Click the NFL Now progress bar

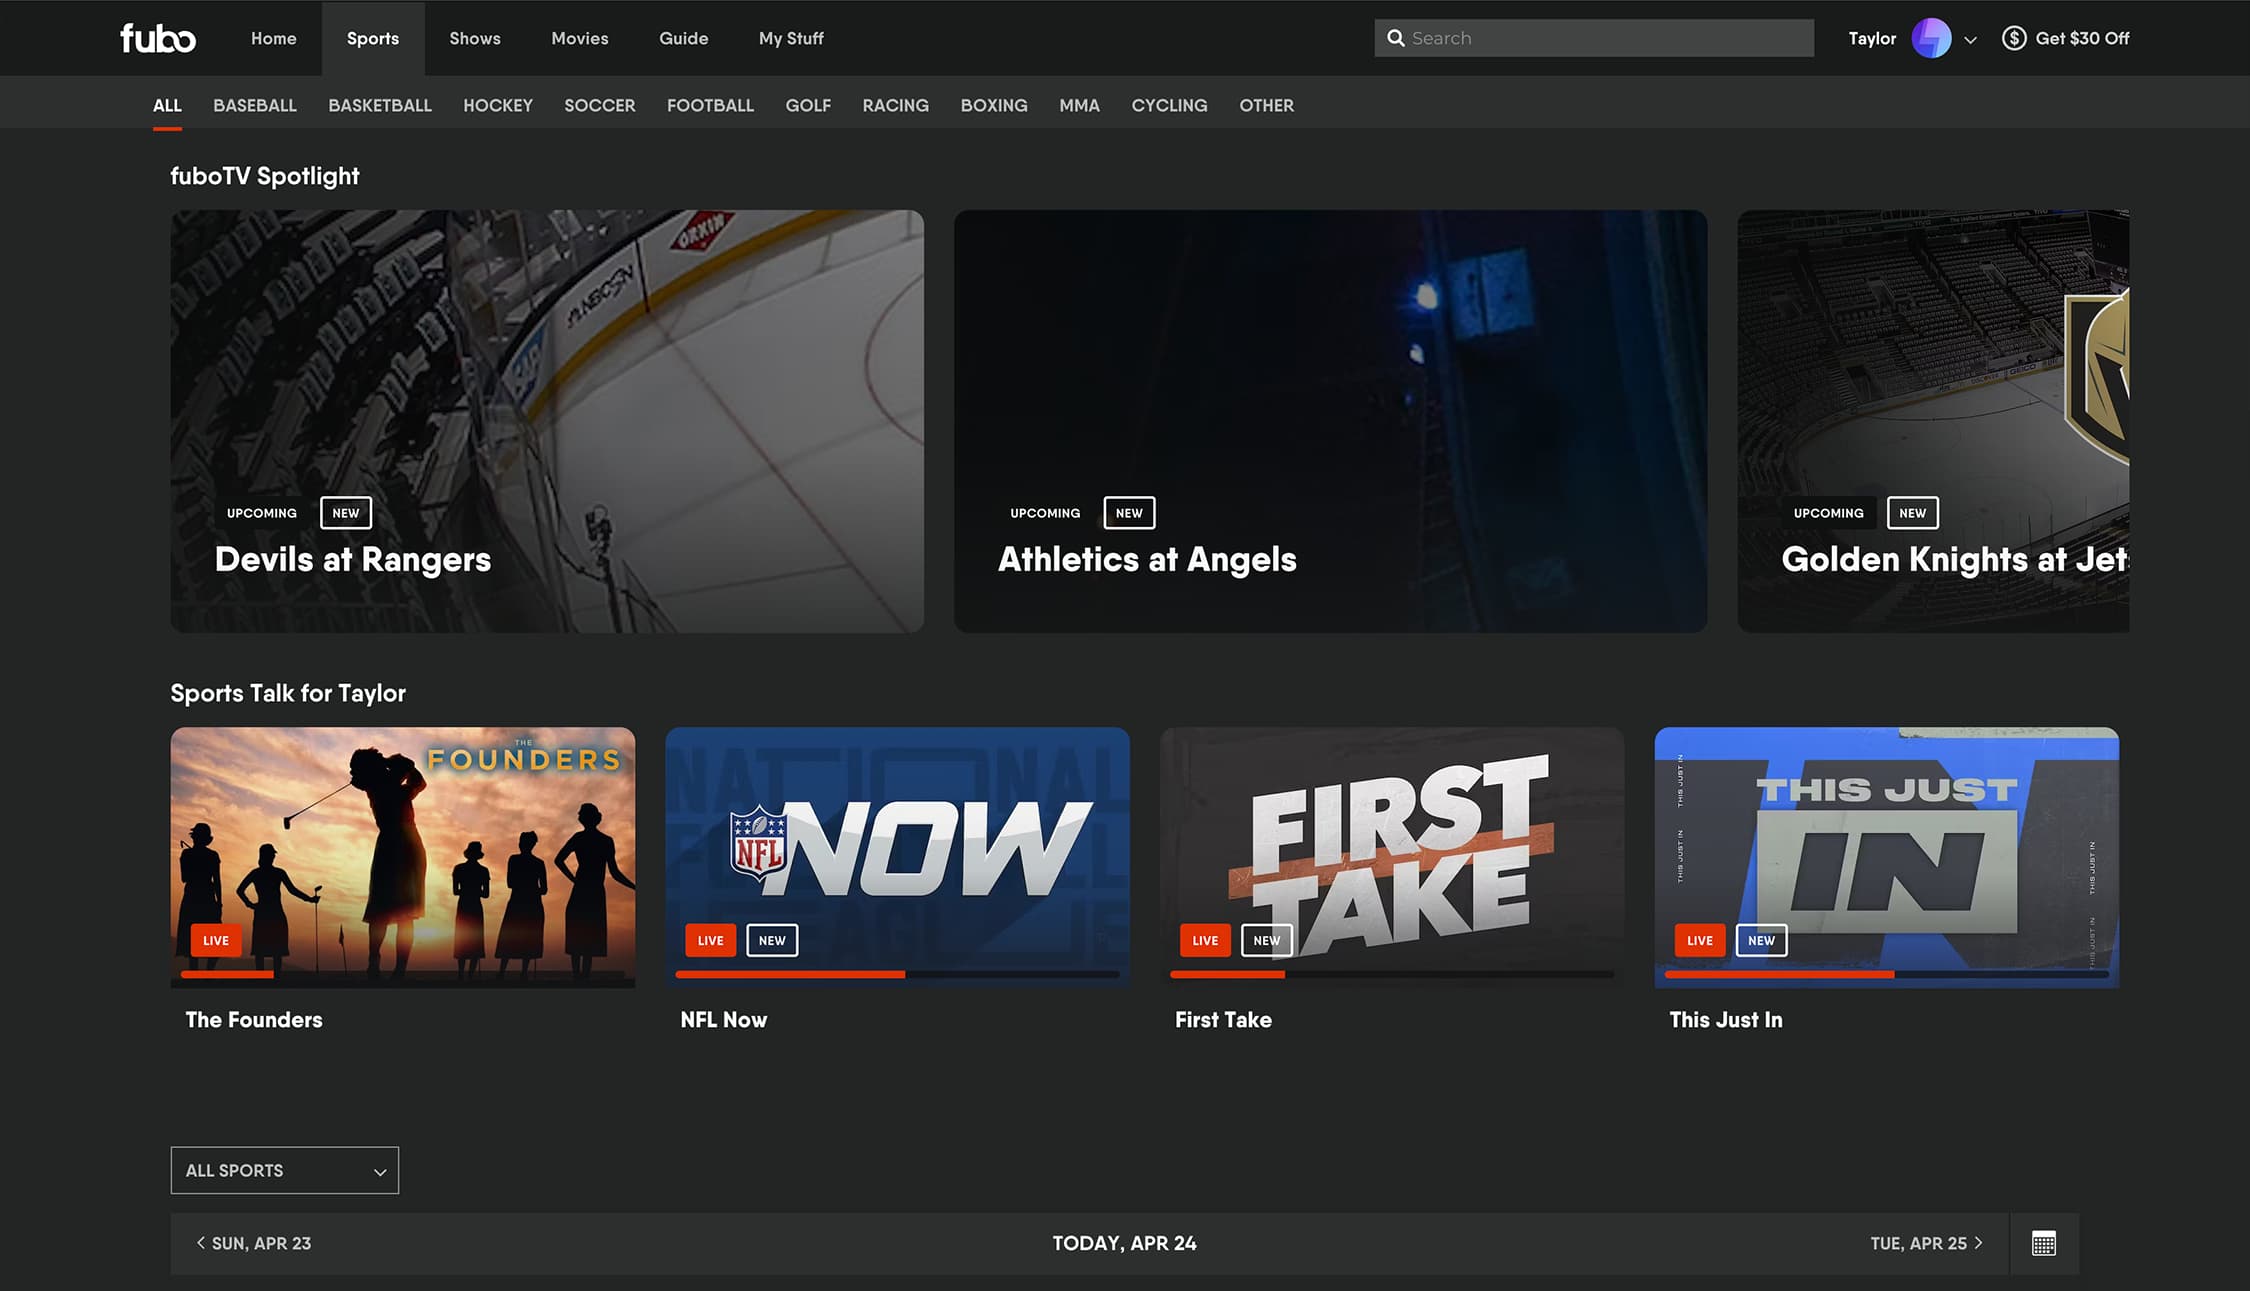coord(897,974)
